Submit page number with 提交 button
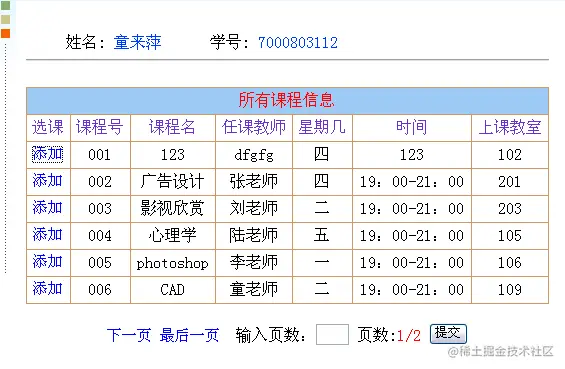This screenshot has height=369, width=565. point(448,334)
